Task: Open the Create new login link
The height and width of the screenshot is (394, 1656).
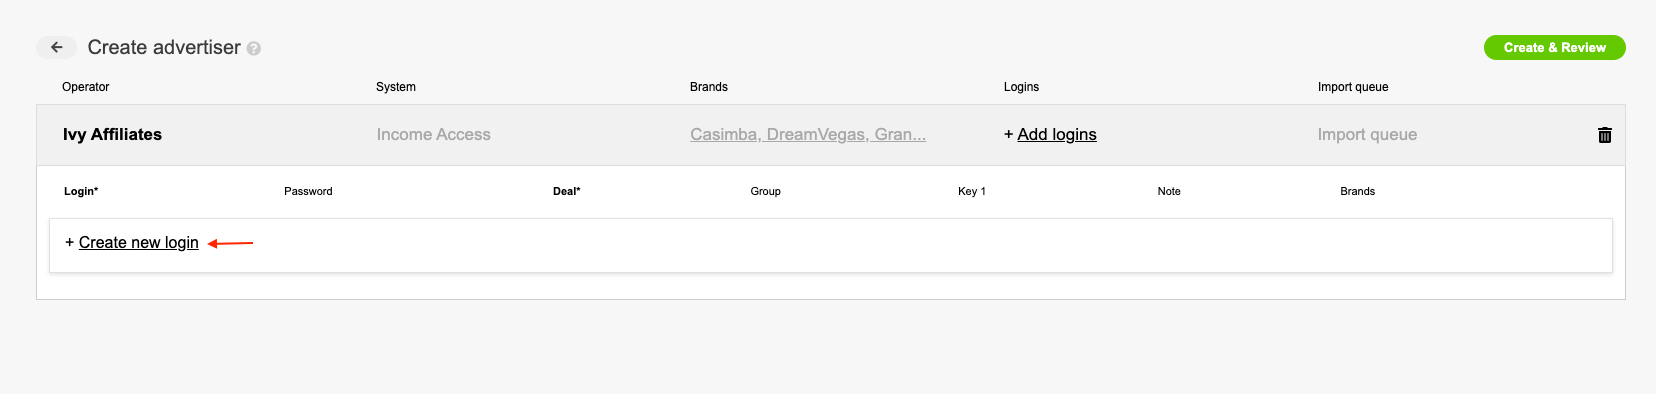Action: [x=139, y=243]
